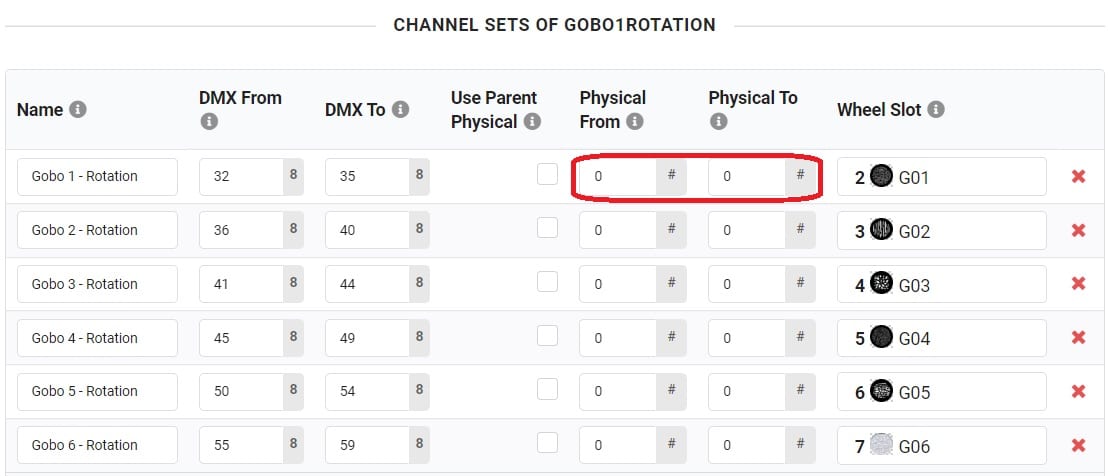Toggle Use Parent Physical for Gobo 4
Screen dimensions: 1108x476
(547, 336)
